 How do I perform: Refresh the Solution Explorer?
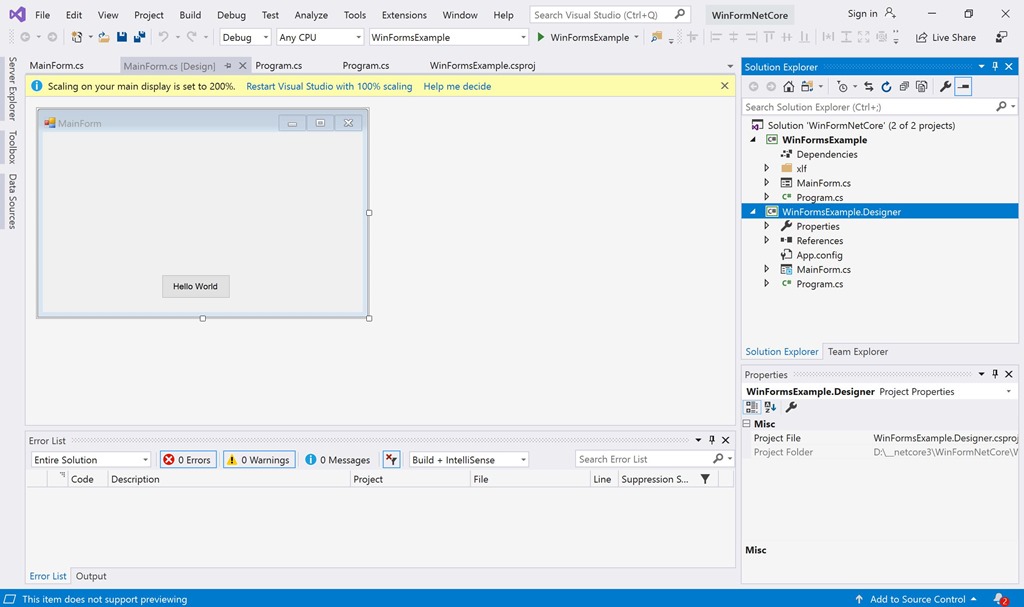[887, 86]
